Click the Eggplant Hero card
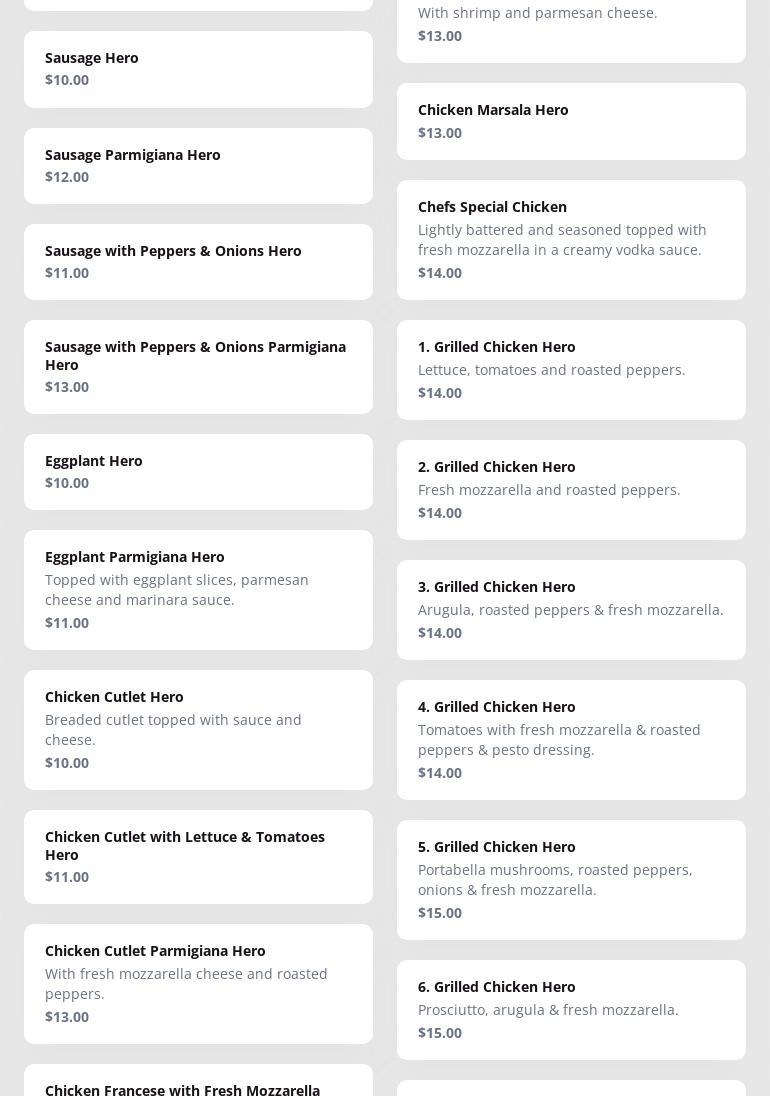Screen dimensions: 770x1096 point(198,472)
